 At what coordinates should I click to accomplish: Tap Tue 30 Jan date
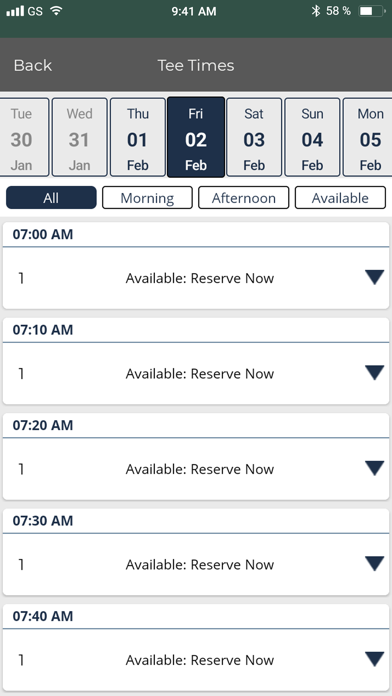click(24, 137)
